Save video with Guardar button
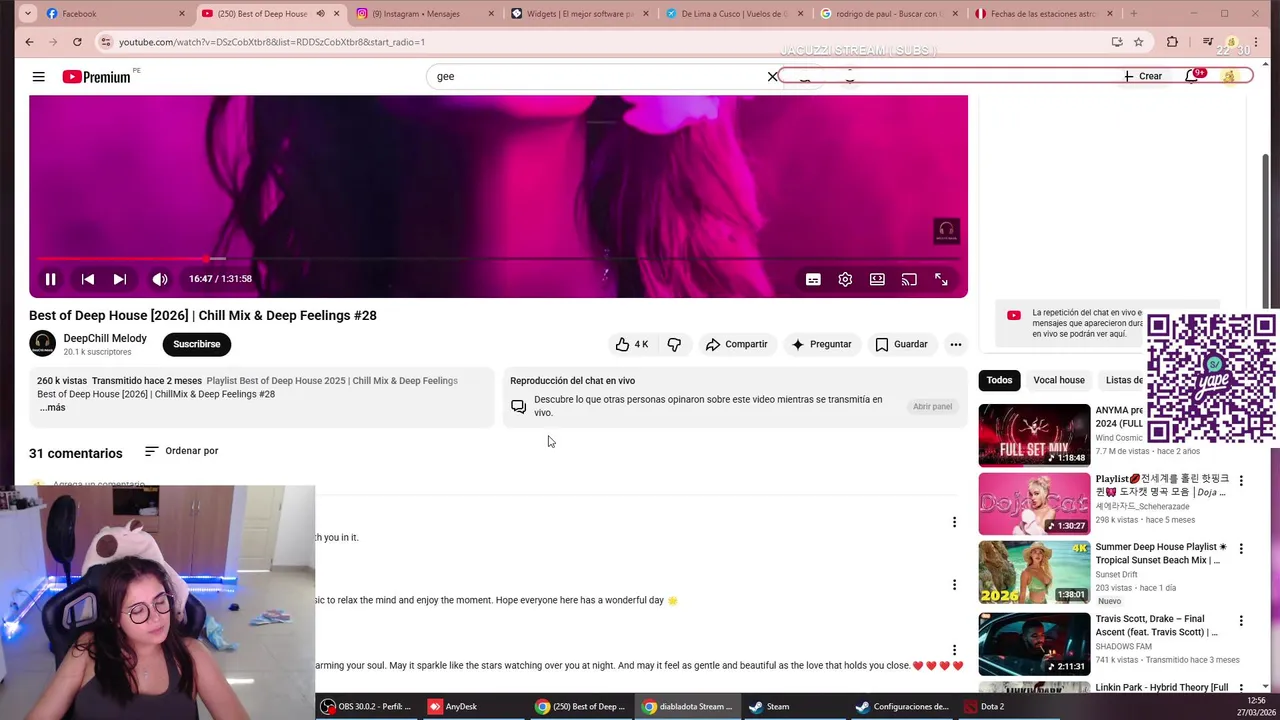 [x=901, y=344]
